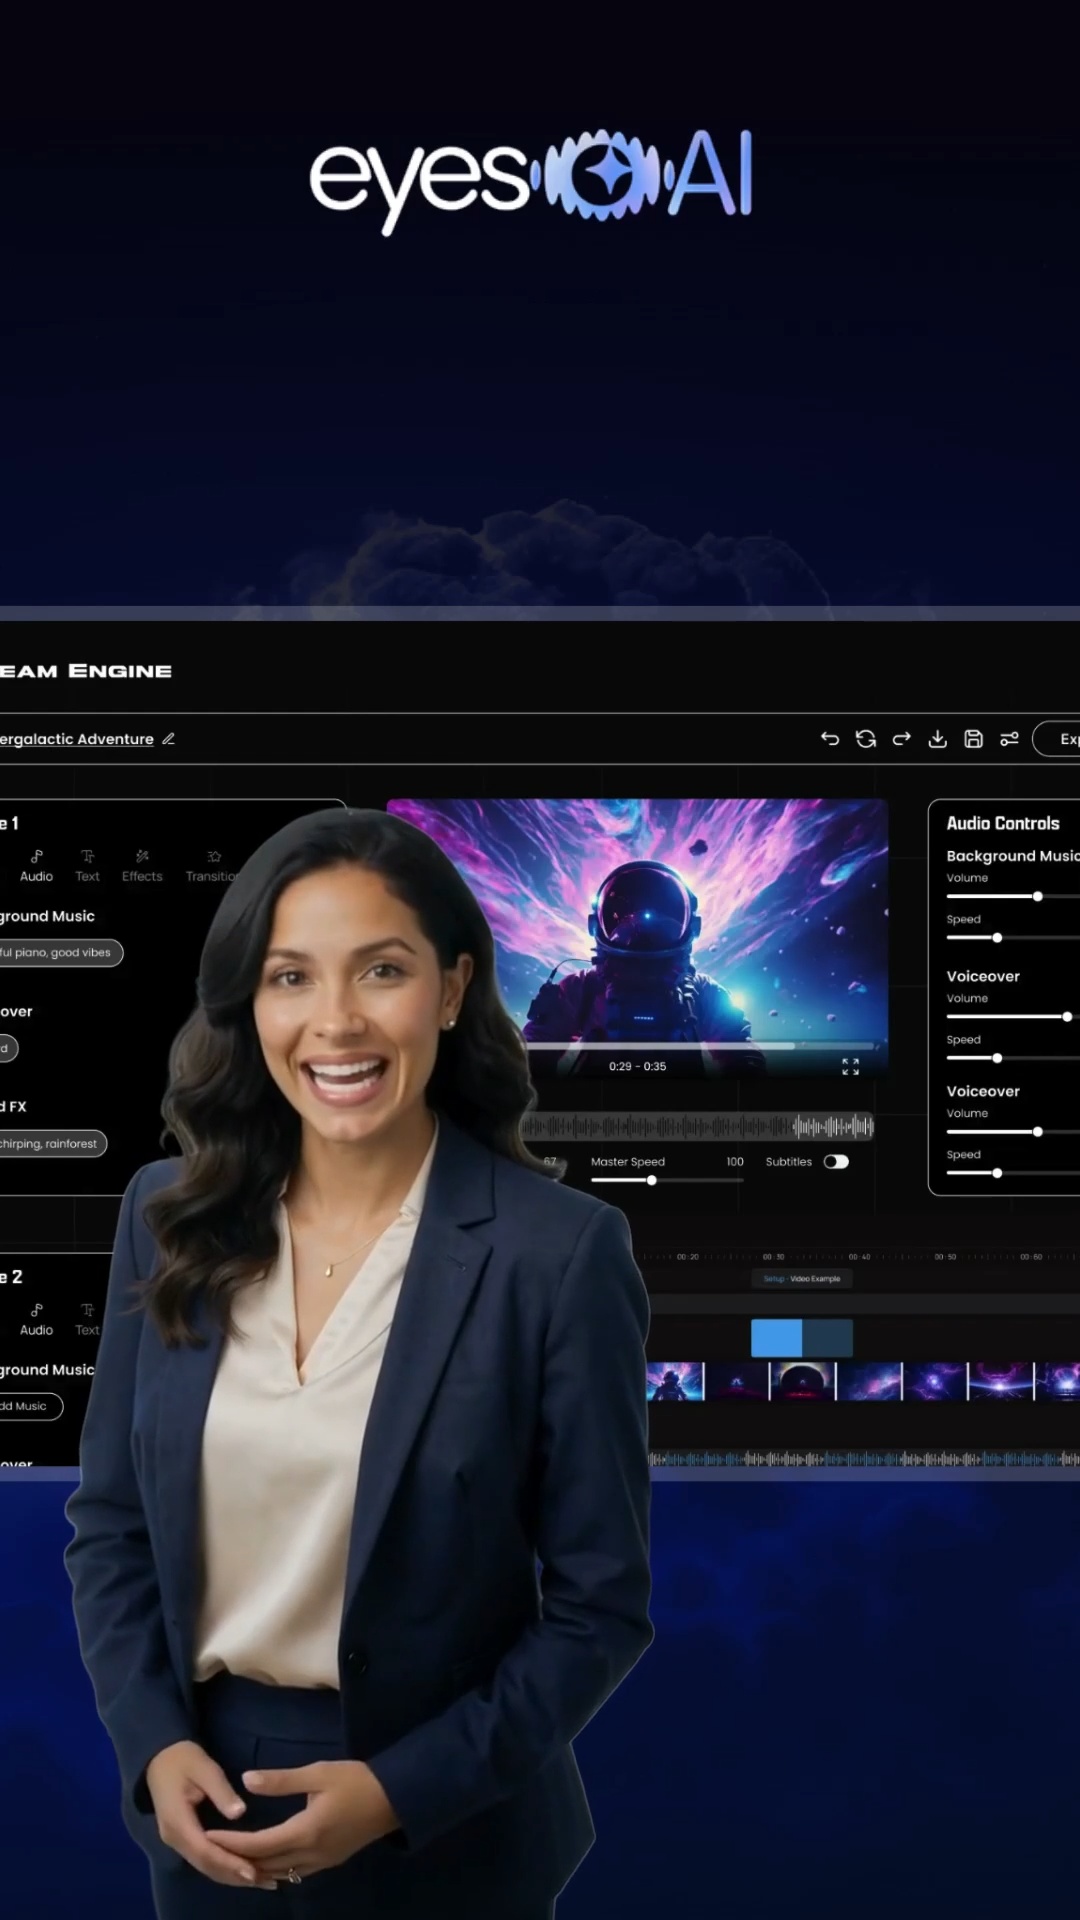Click the 00:20 mark on the timeline ruler
This screenshot has width=1080, height=1920.
coord(687,1257)
